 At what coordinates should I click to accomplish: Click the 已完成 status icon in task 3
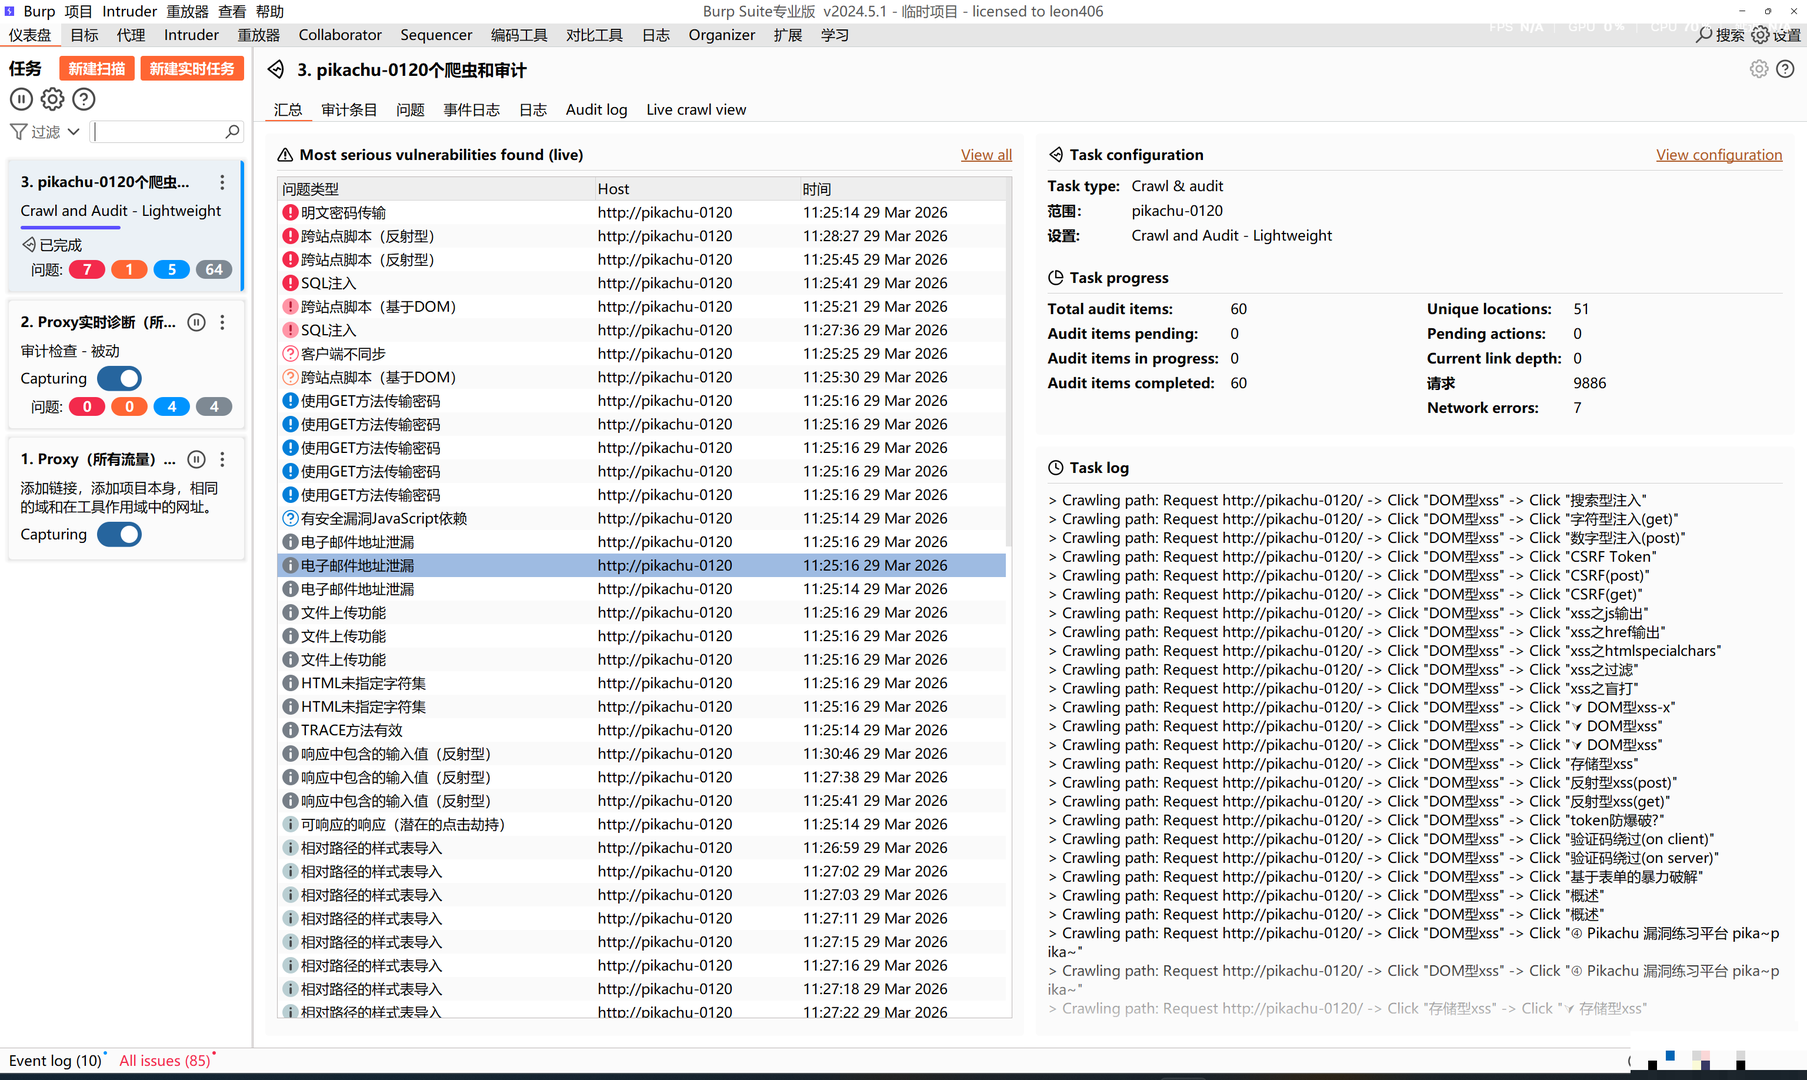pos(28,245)
